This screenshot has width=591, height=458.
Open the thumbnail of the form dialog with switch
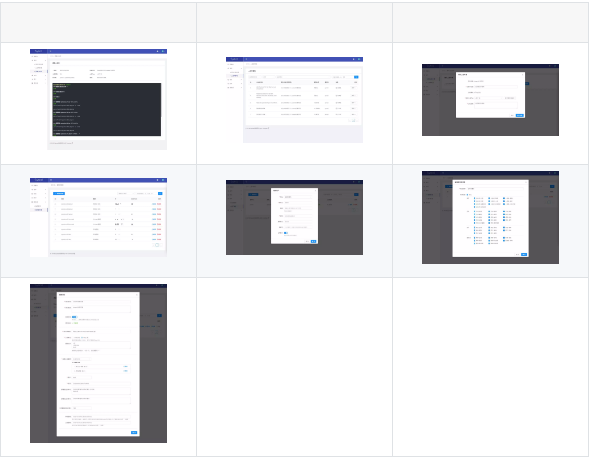pos(294,218)
